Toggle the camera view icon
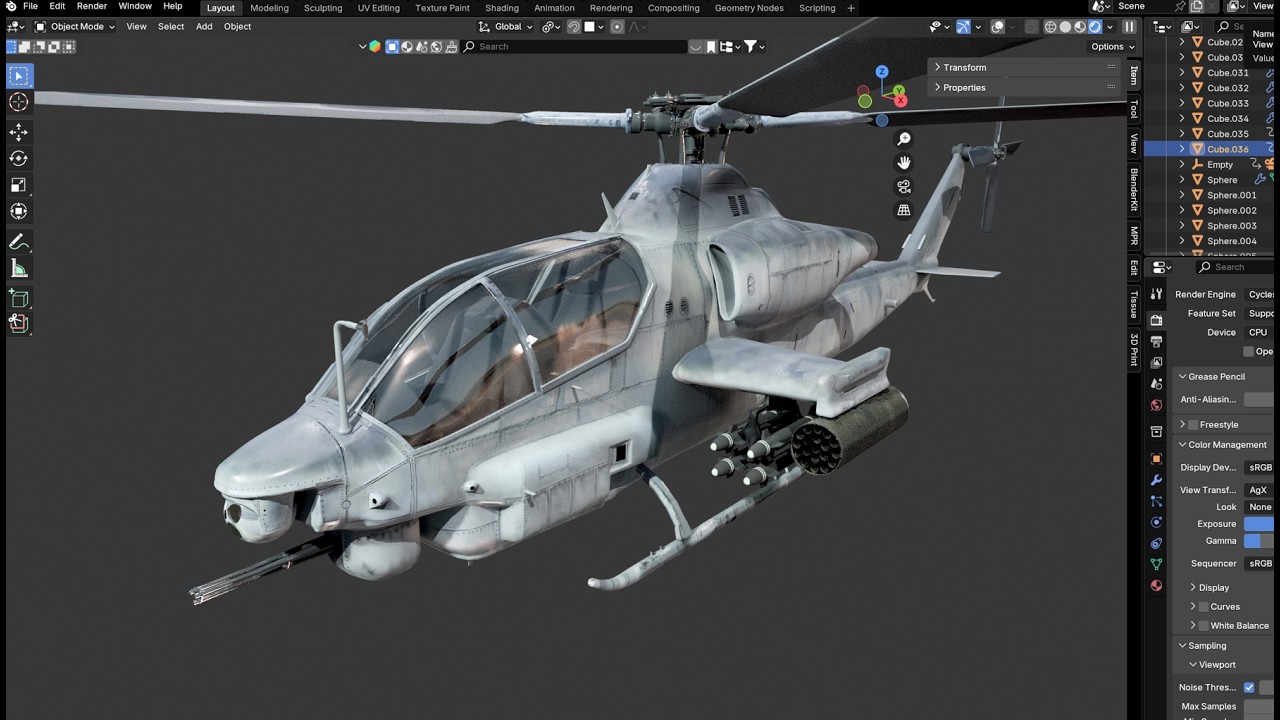1280x720 pixels. 904,187
